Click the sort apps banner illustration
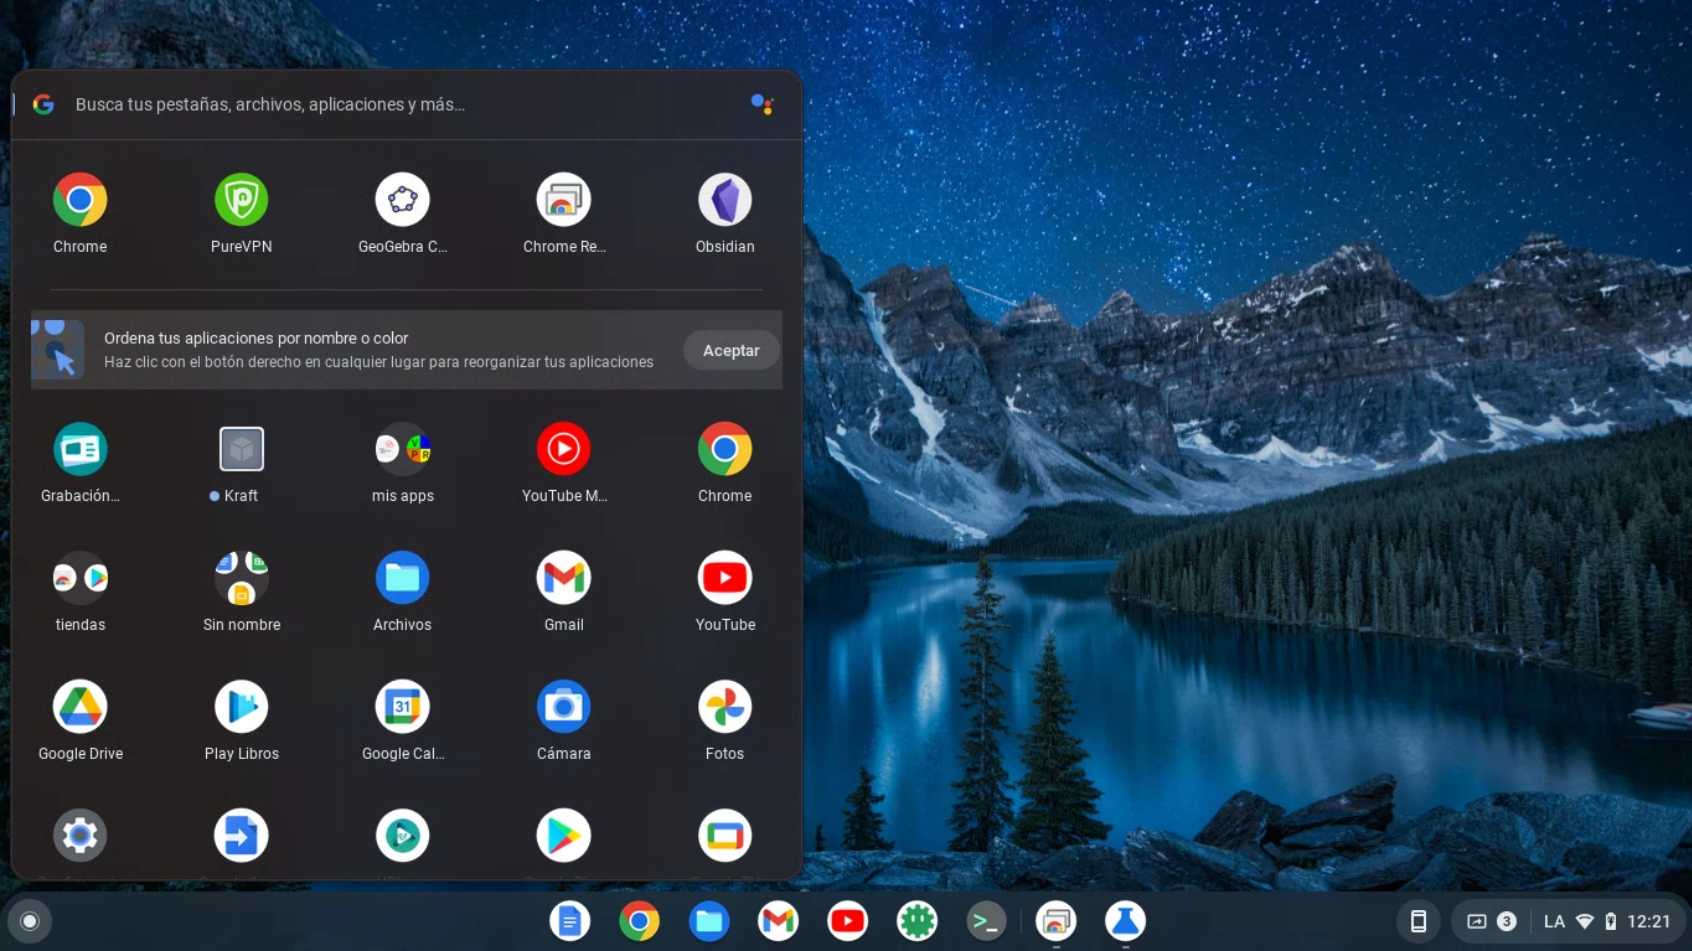 [58, 350]
